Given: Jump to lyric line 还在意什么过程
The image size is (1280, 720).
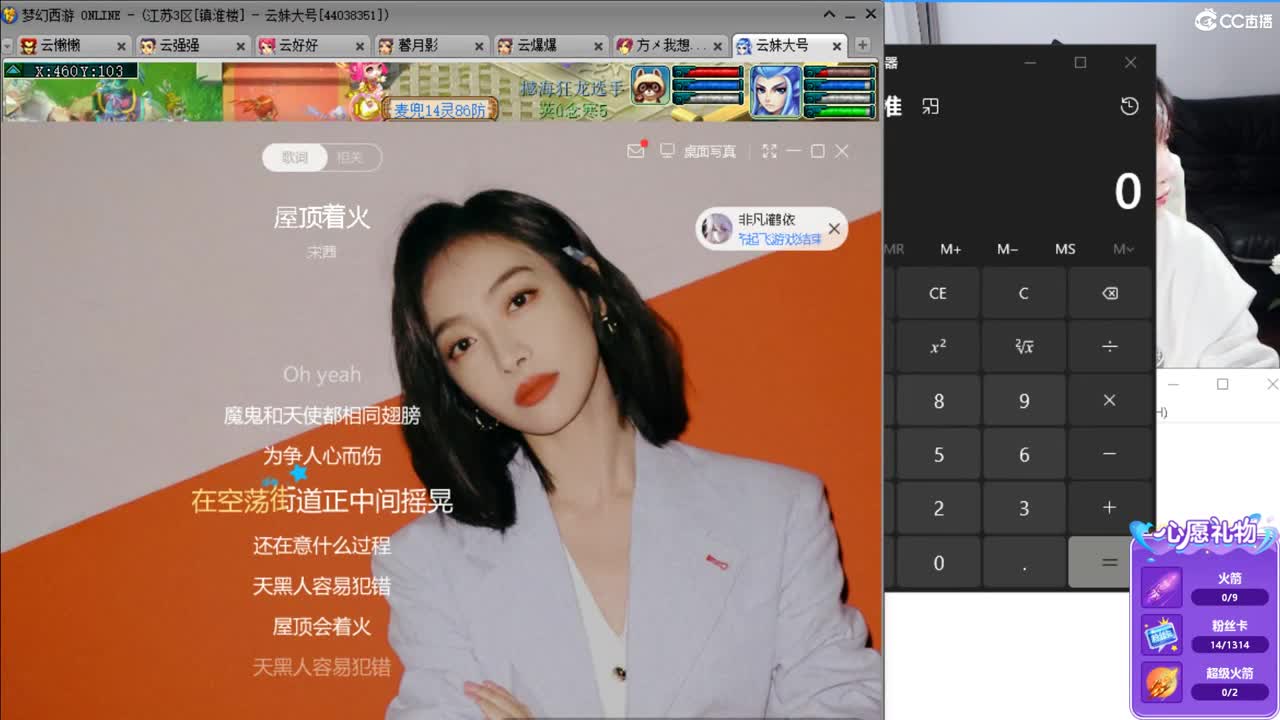Looking at the screenshot, I should (322, 546).
